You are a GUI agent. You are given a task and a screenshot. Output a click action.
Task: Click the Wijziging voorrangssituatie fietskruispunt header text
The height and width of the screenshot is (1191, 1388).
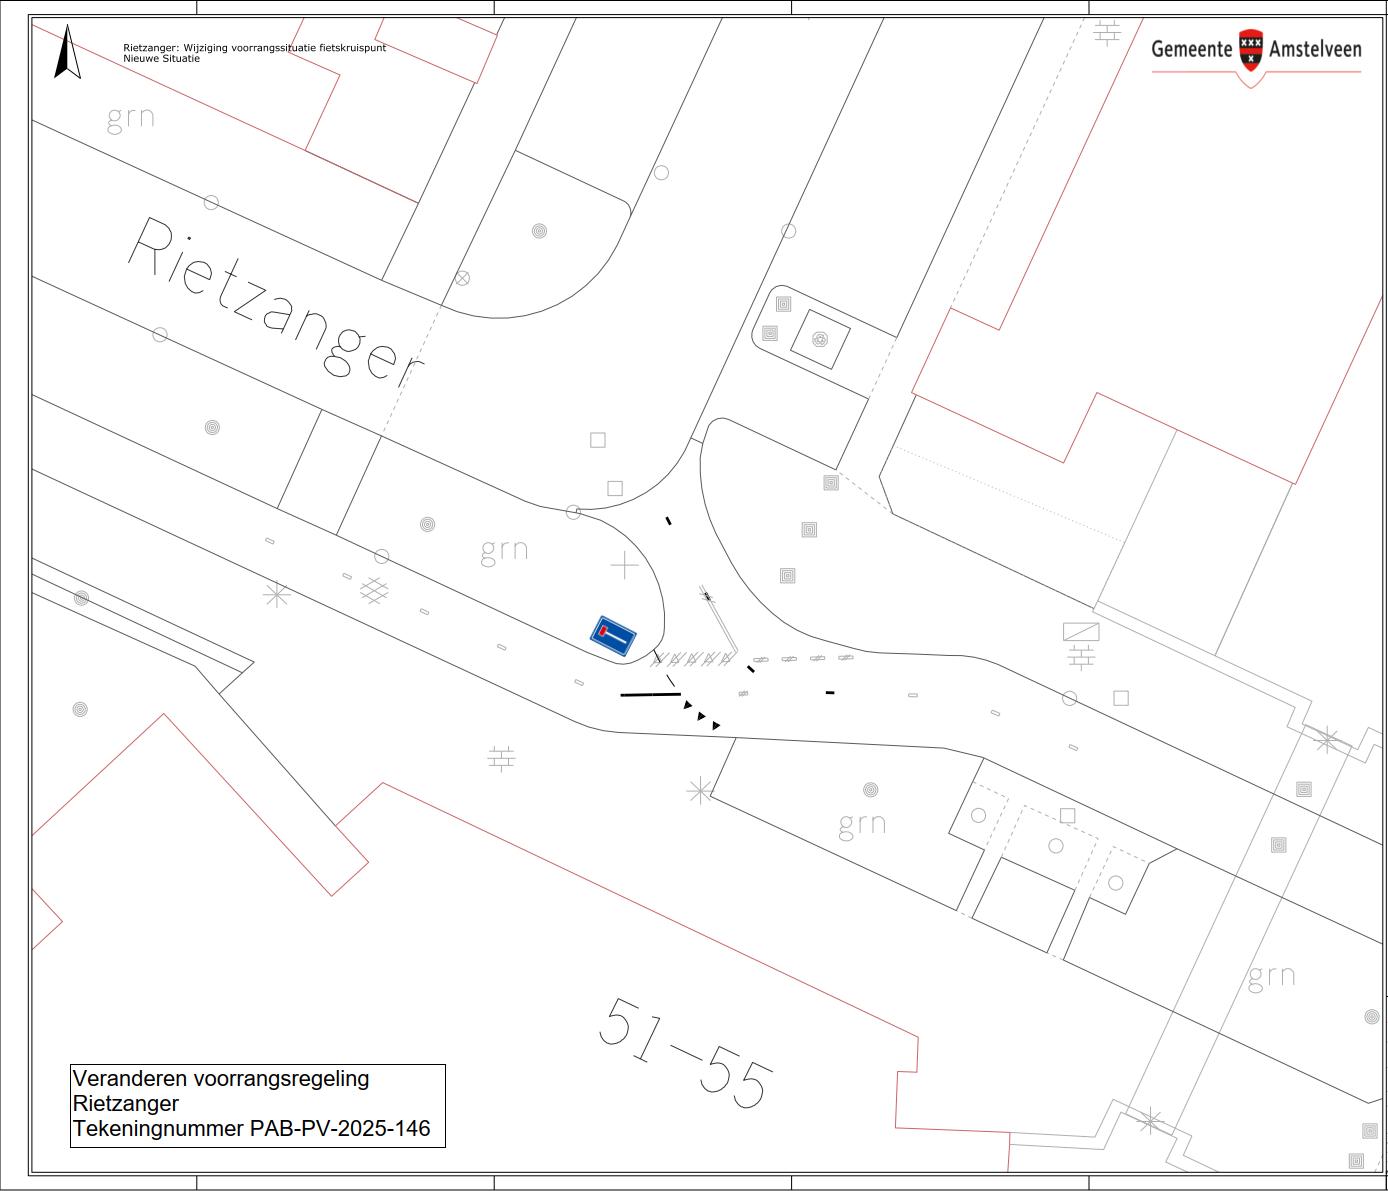(x=254, y=48)
